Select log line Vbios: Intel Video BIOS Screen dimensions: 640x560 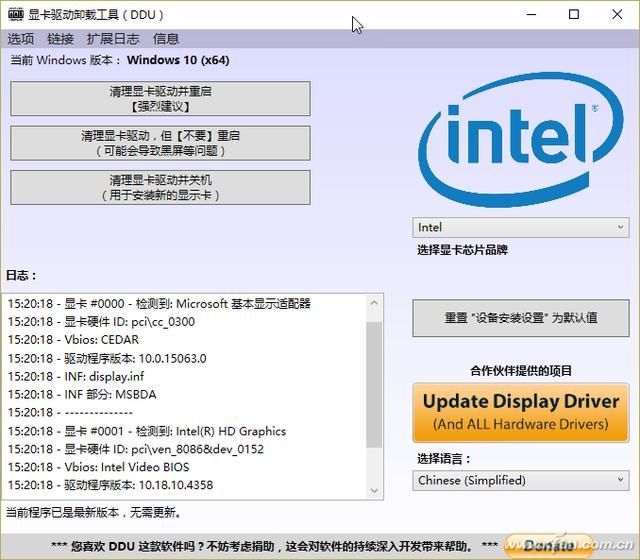tap(98, 467)
